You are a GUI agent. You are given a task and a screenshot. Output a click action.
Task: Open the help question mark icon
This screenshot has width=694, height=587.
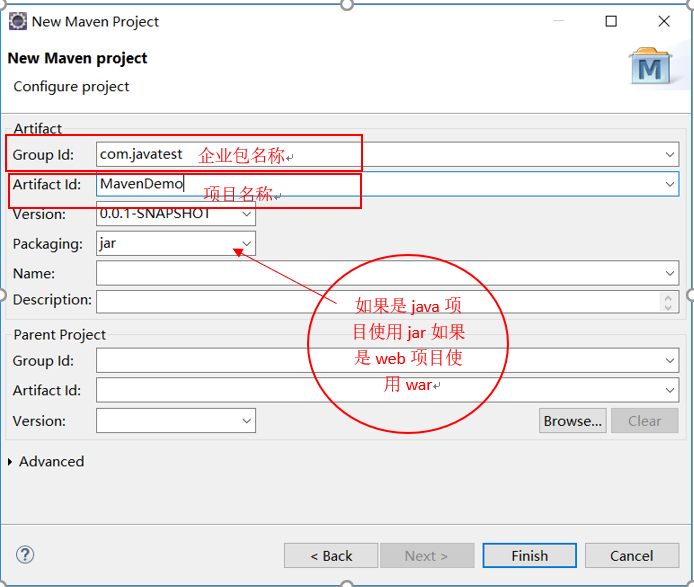(25, 555)
